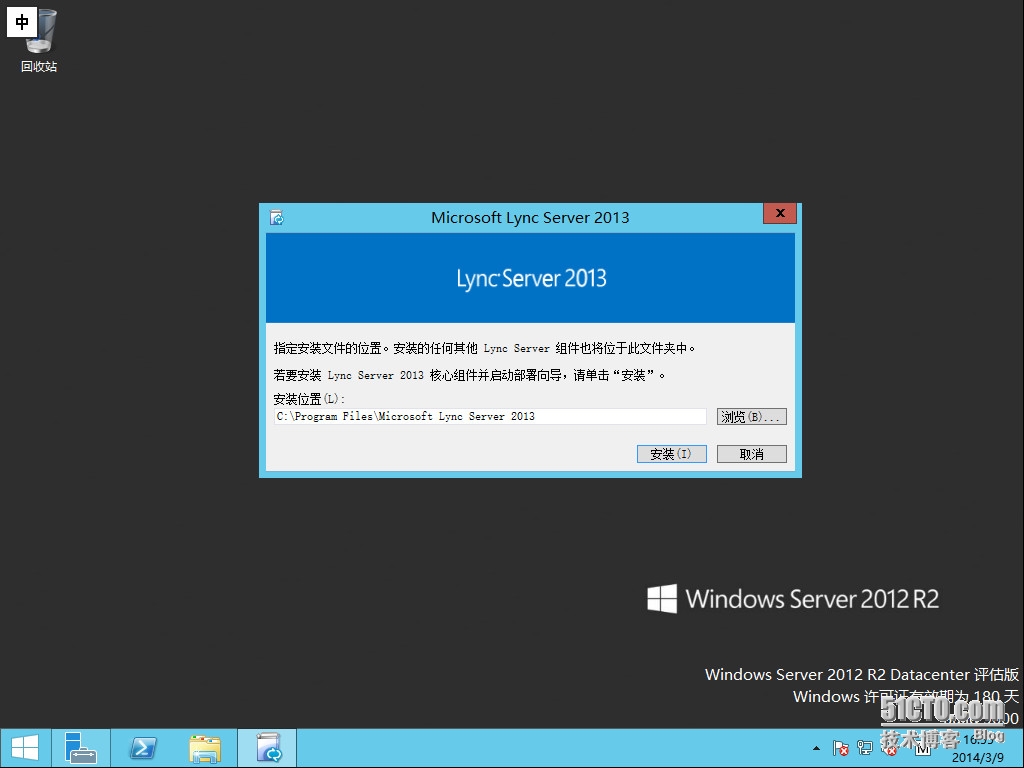Select the Lync setup taskbar item
1024x768 pixels.
tap(267, 748)
